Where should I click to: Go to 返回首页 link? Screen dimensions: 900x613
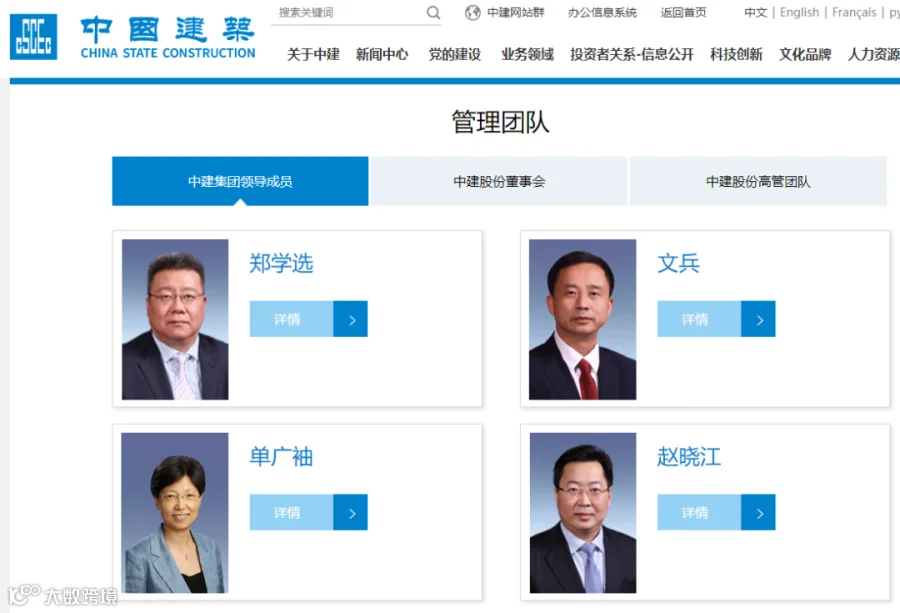click(x=683, y=12)
